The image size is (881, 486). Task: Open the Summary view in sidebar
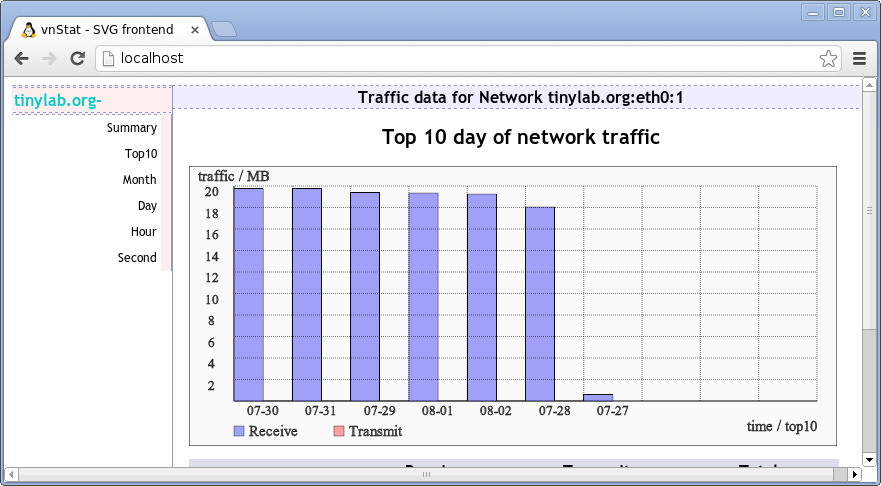tap(132, 128)
